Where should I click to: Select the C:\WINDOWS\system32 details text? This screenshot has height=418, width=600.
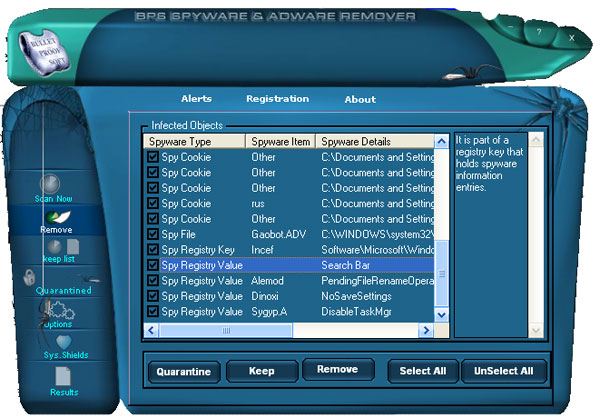(x=378, y=234)
